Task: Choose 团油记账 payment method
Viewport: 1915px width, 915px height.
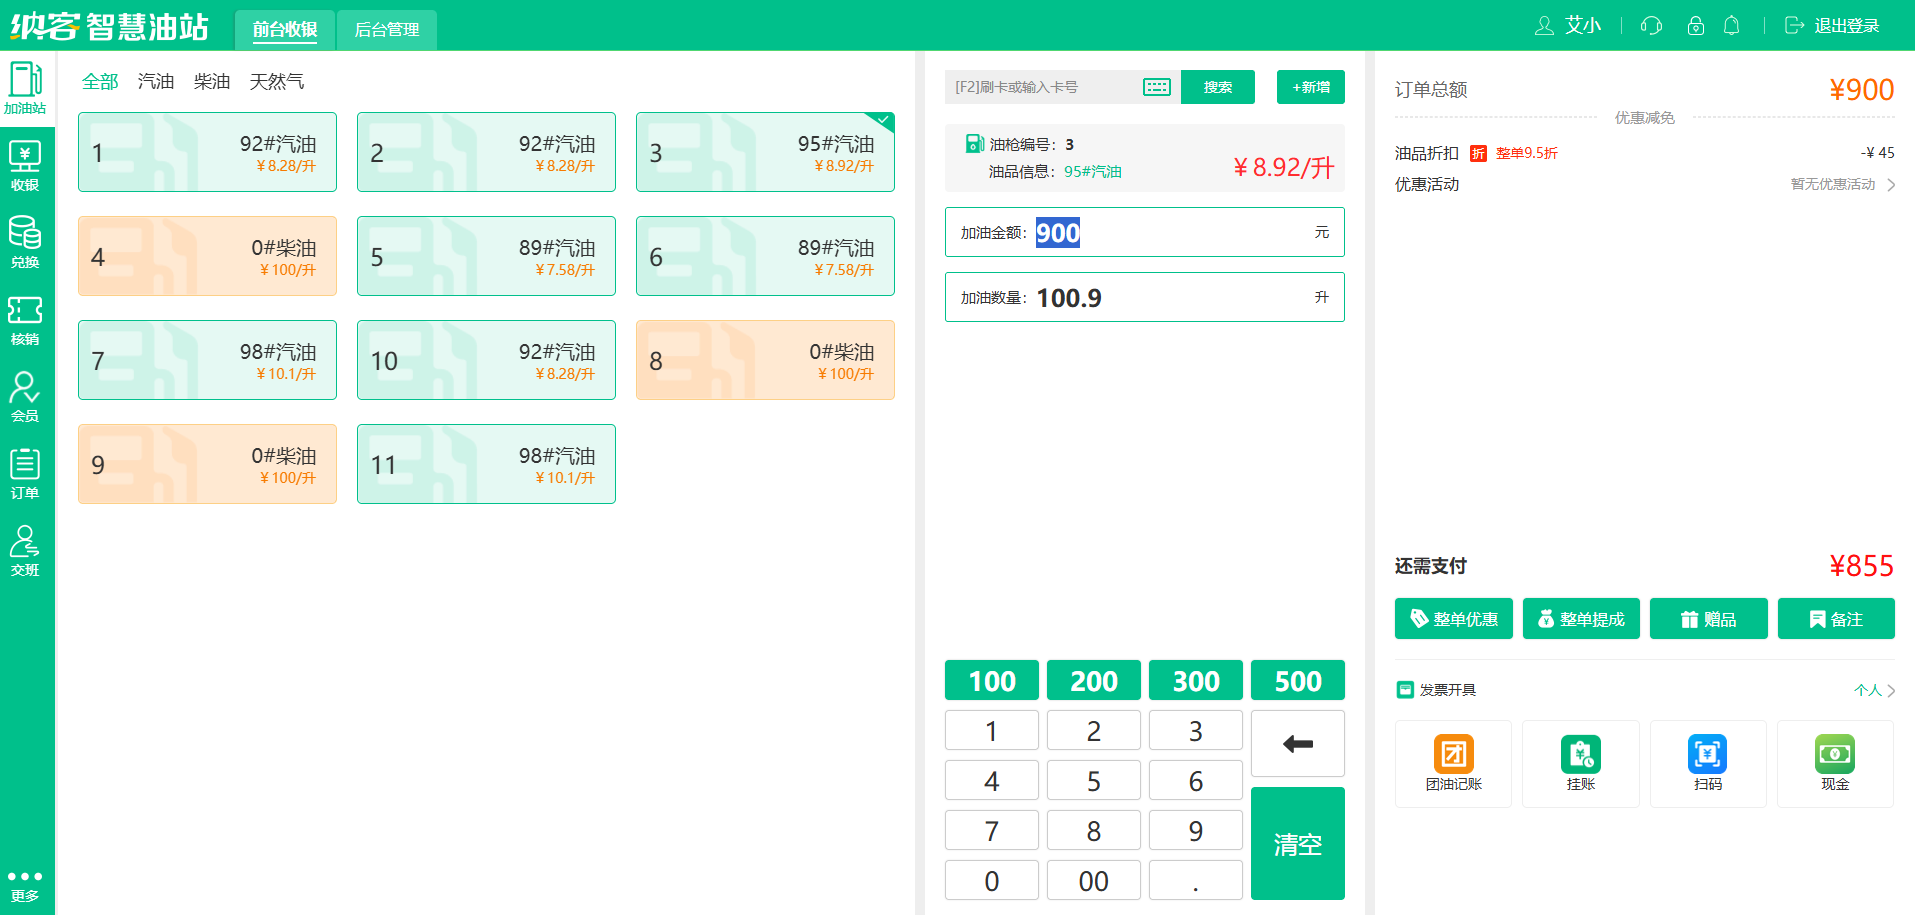Action: tap(1454, 763)
